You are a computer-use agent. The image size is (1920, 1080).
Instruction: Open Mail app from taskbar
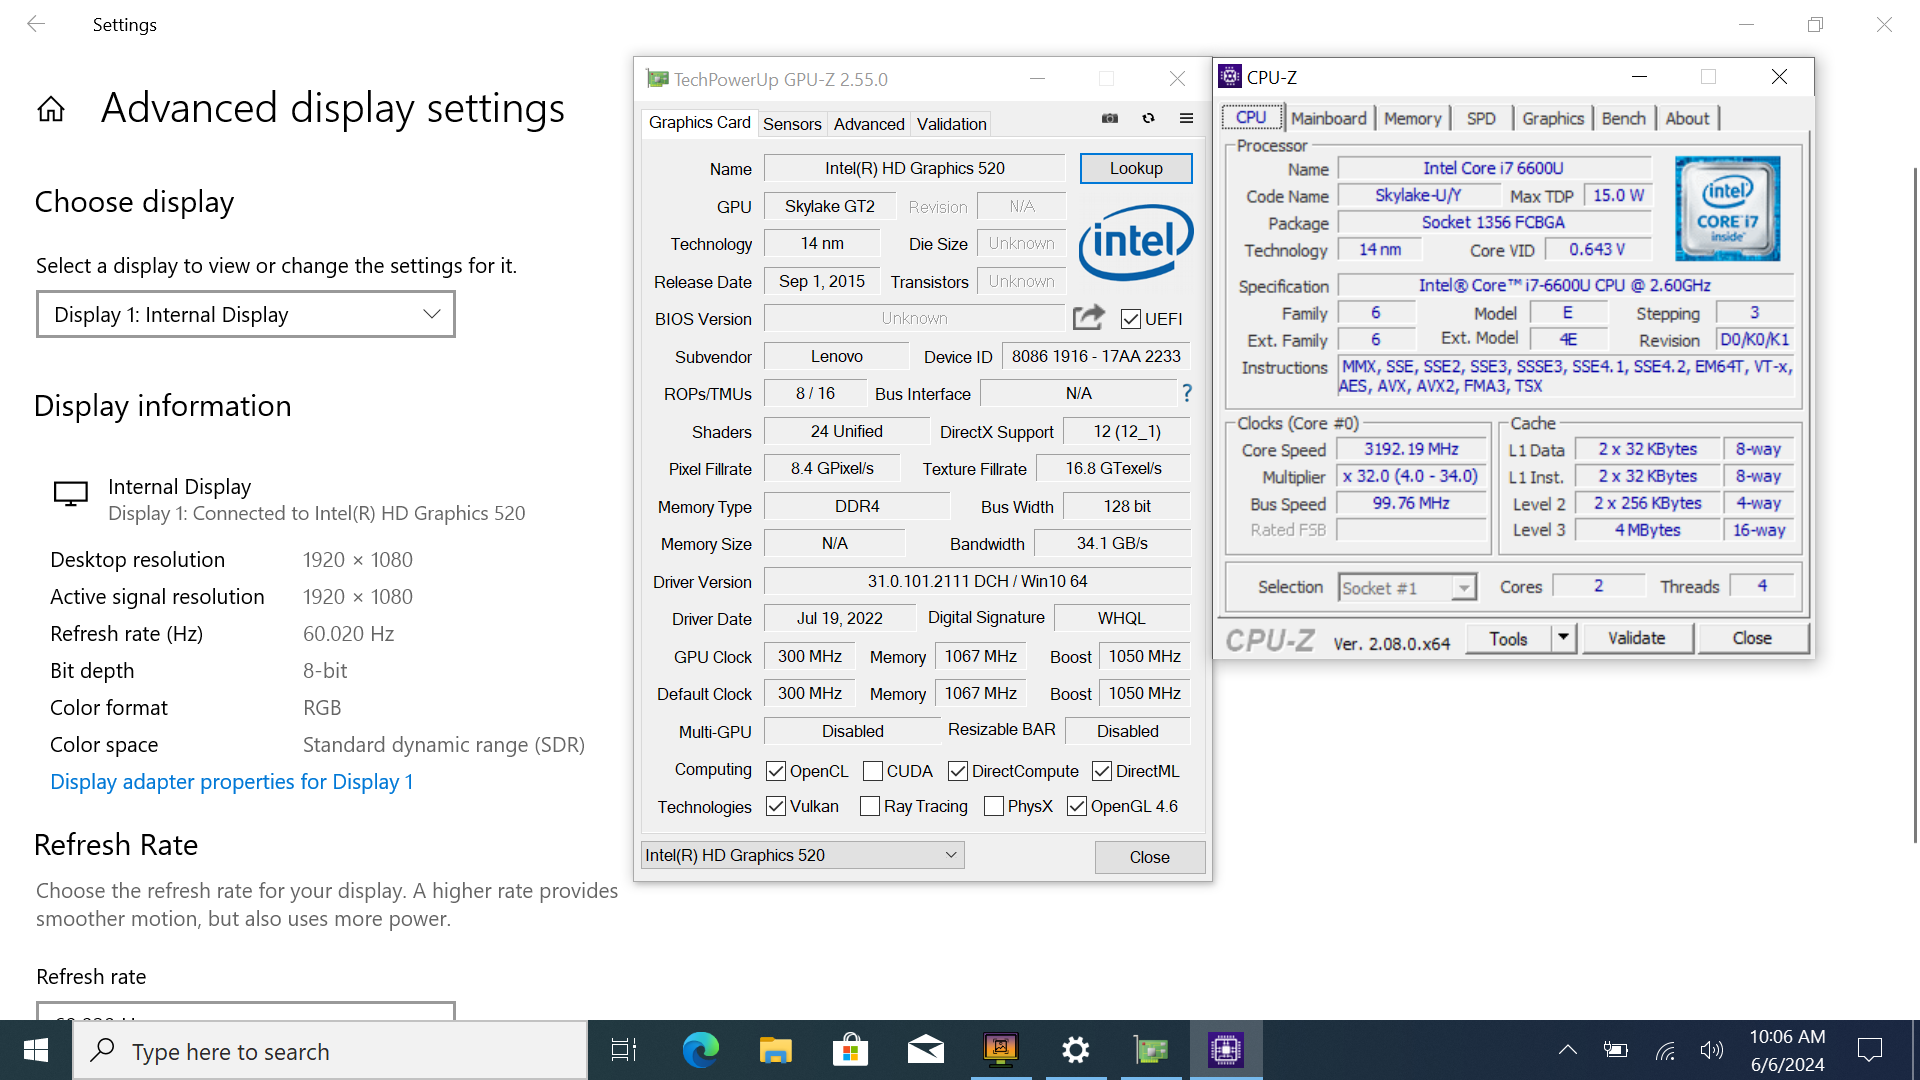tap(925, 1050)
